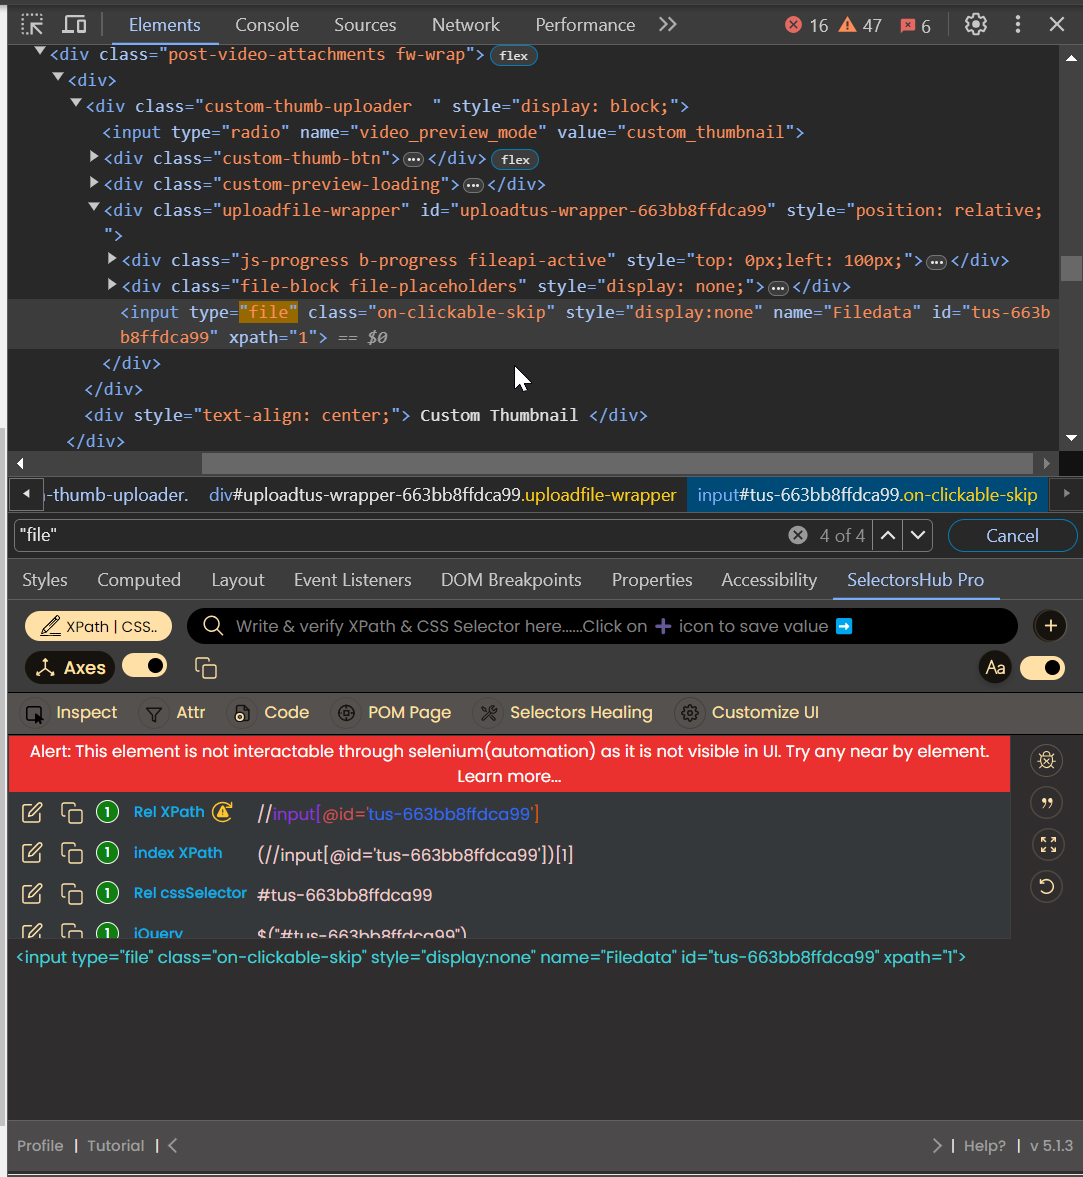Toggle device toolbar icon
Viewport: 1083px width, 1177px height.
point(74,25)
